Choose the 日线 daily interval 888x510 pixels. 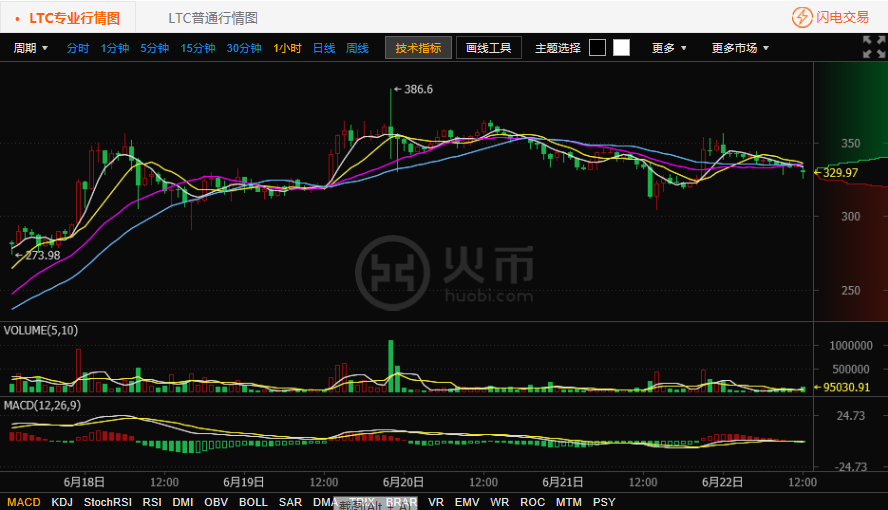[x=324, y=48]
